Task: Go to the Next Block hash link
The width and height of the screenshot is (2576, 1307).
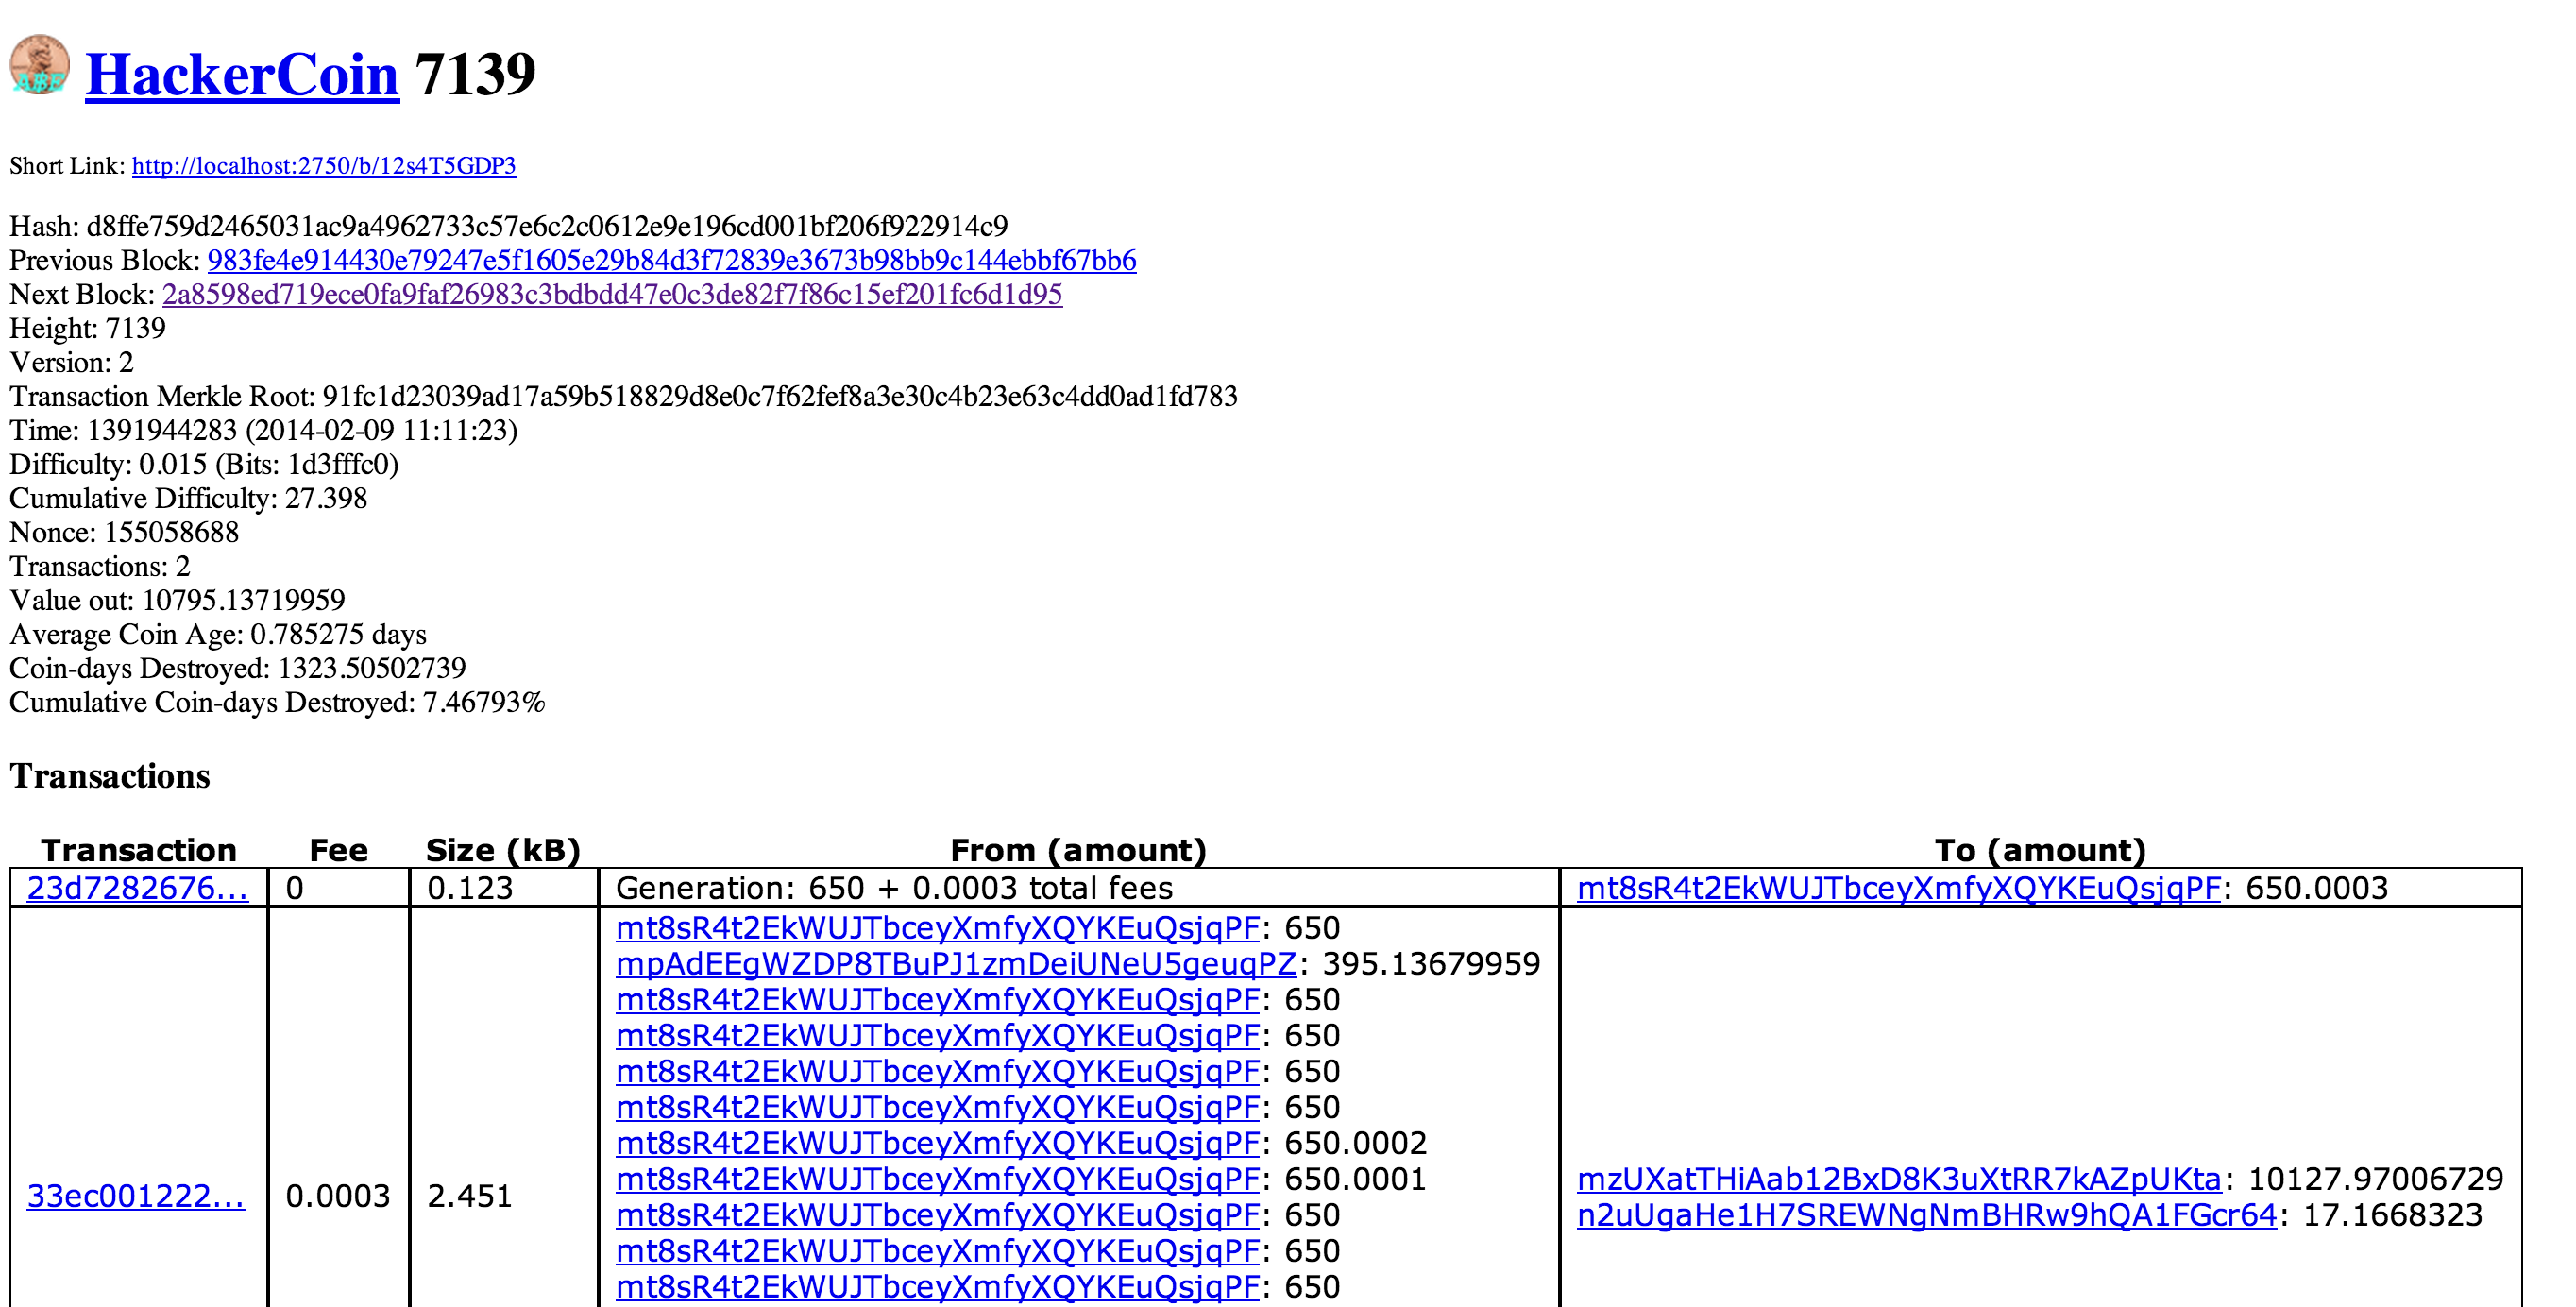Action: click(x=611, y=295)
